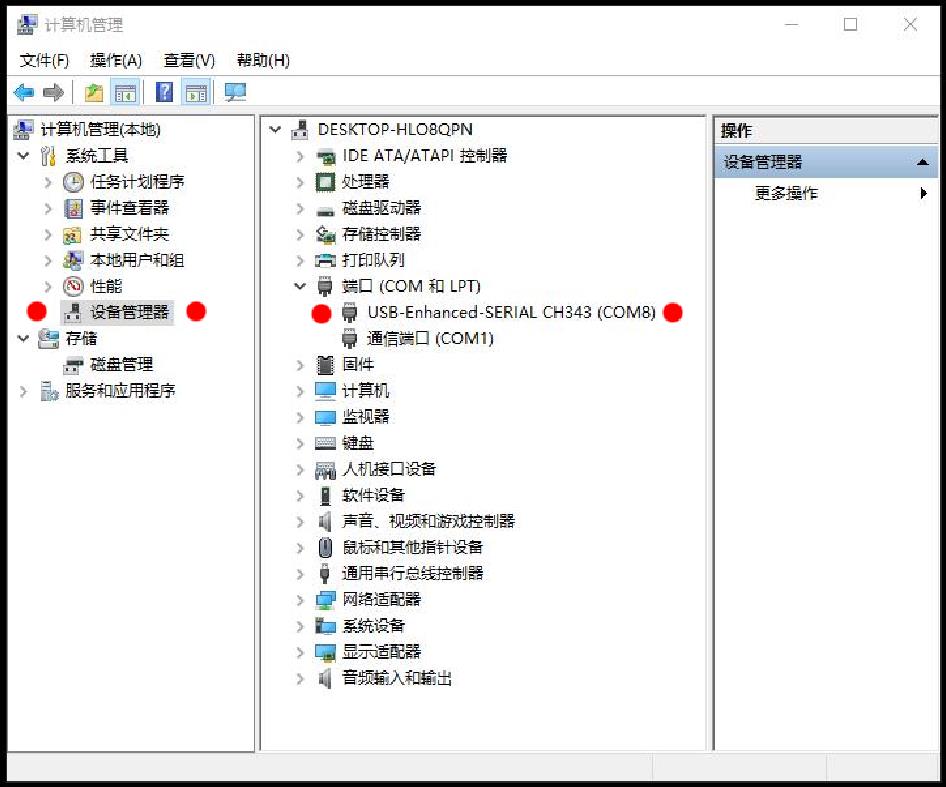Click the Back arrow toolbar icon
The width and height of the screenshot is (946, 787).
(24, 92)
